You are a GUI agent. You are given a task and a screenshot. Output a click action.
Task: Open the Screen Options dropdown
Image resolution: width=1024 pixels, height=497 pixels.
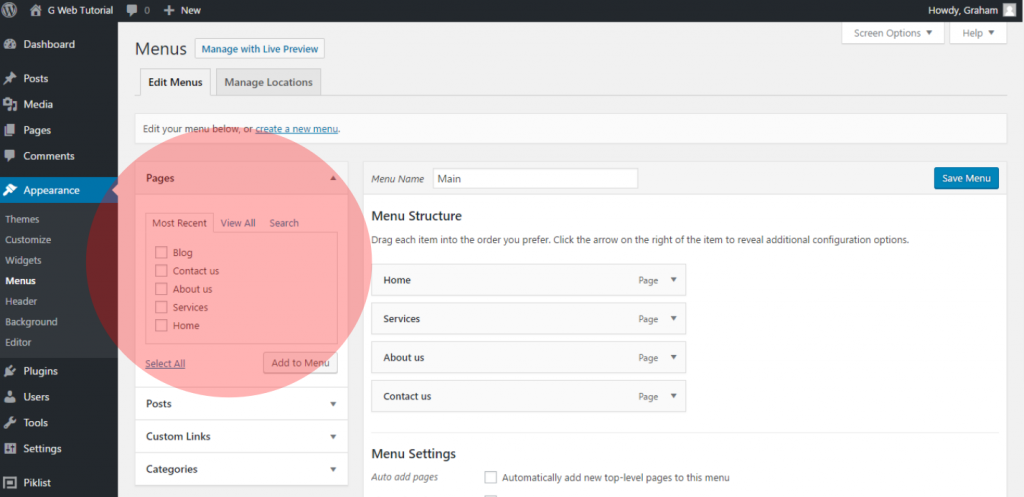[x=893, y=33]
